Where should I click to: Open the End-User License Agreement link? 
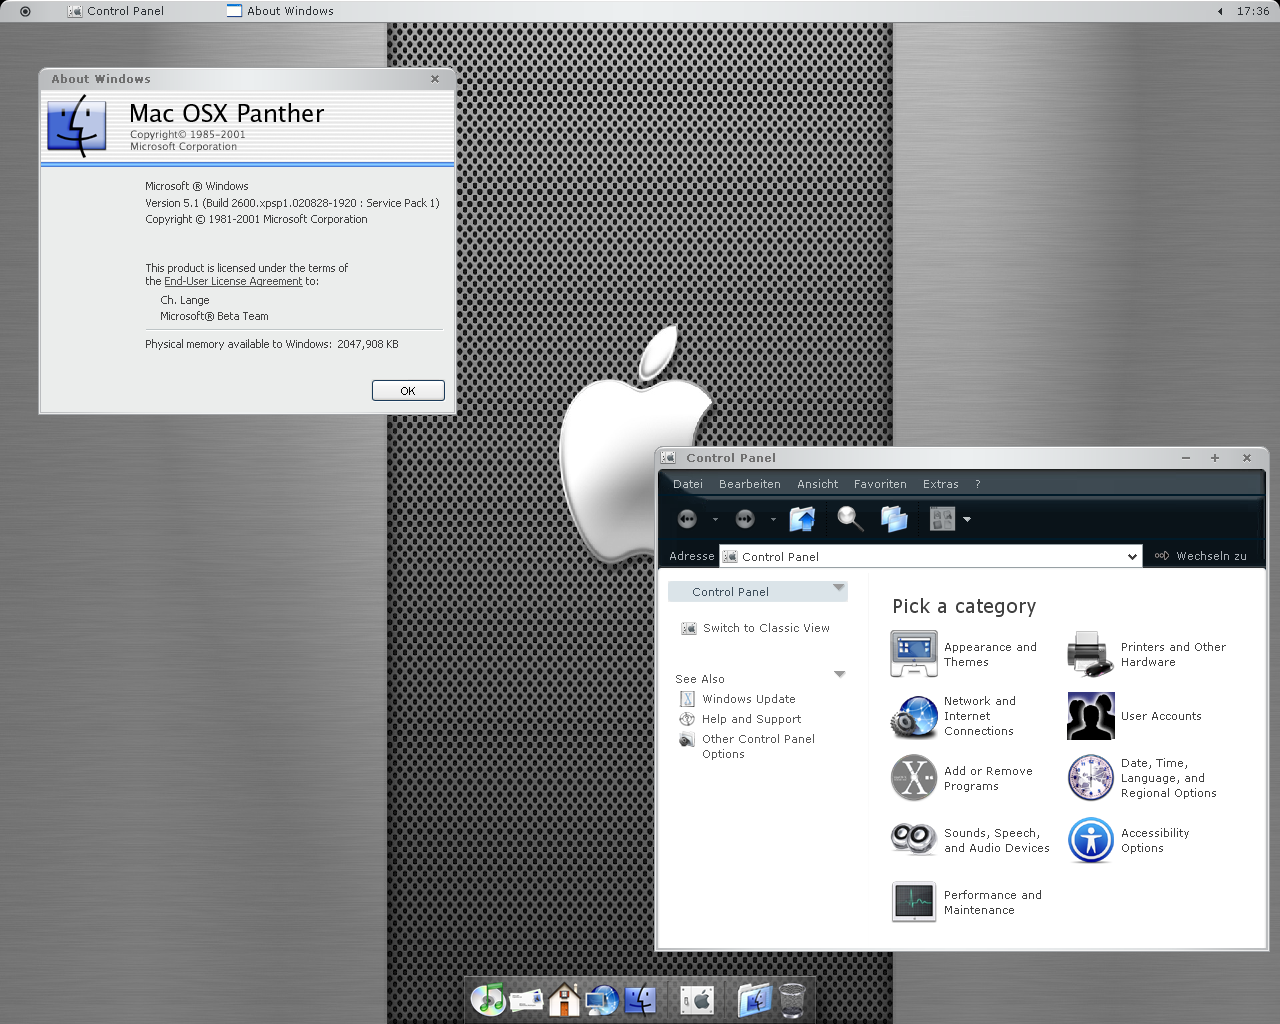(x=233, y=282)
